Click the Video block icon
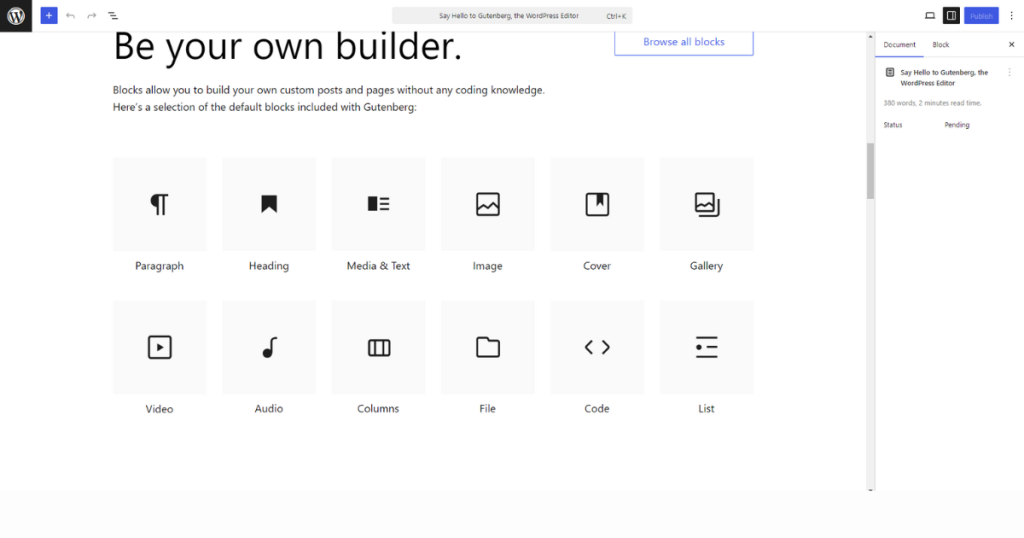Image resolution: width=1024 pixels, height=538 pixels. pos(159,347)
